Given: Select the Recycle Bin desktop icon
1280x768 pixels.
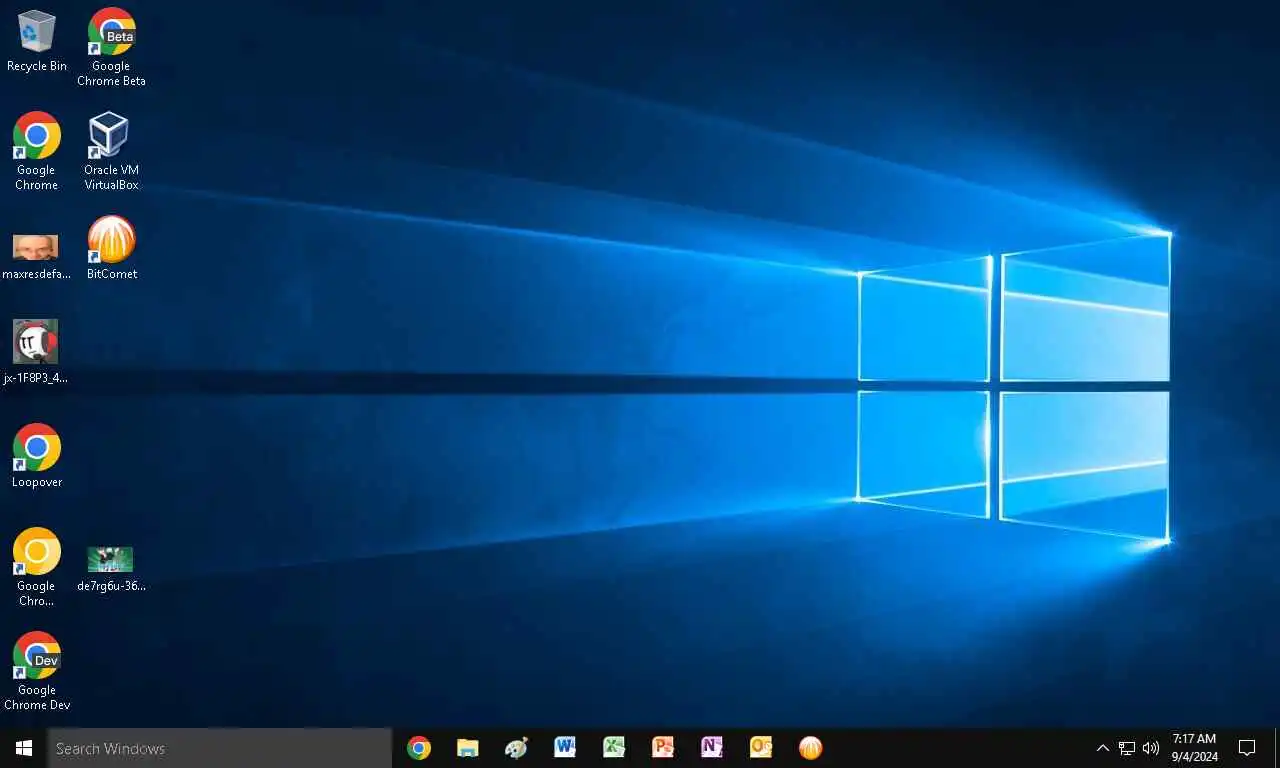Looking at the screenshot, I should pos(37,40).
